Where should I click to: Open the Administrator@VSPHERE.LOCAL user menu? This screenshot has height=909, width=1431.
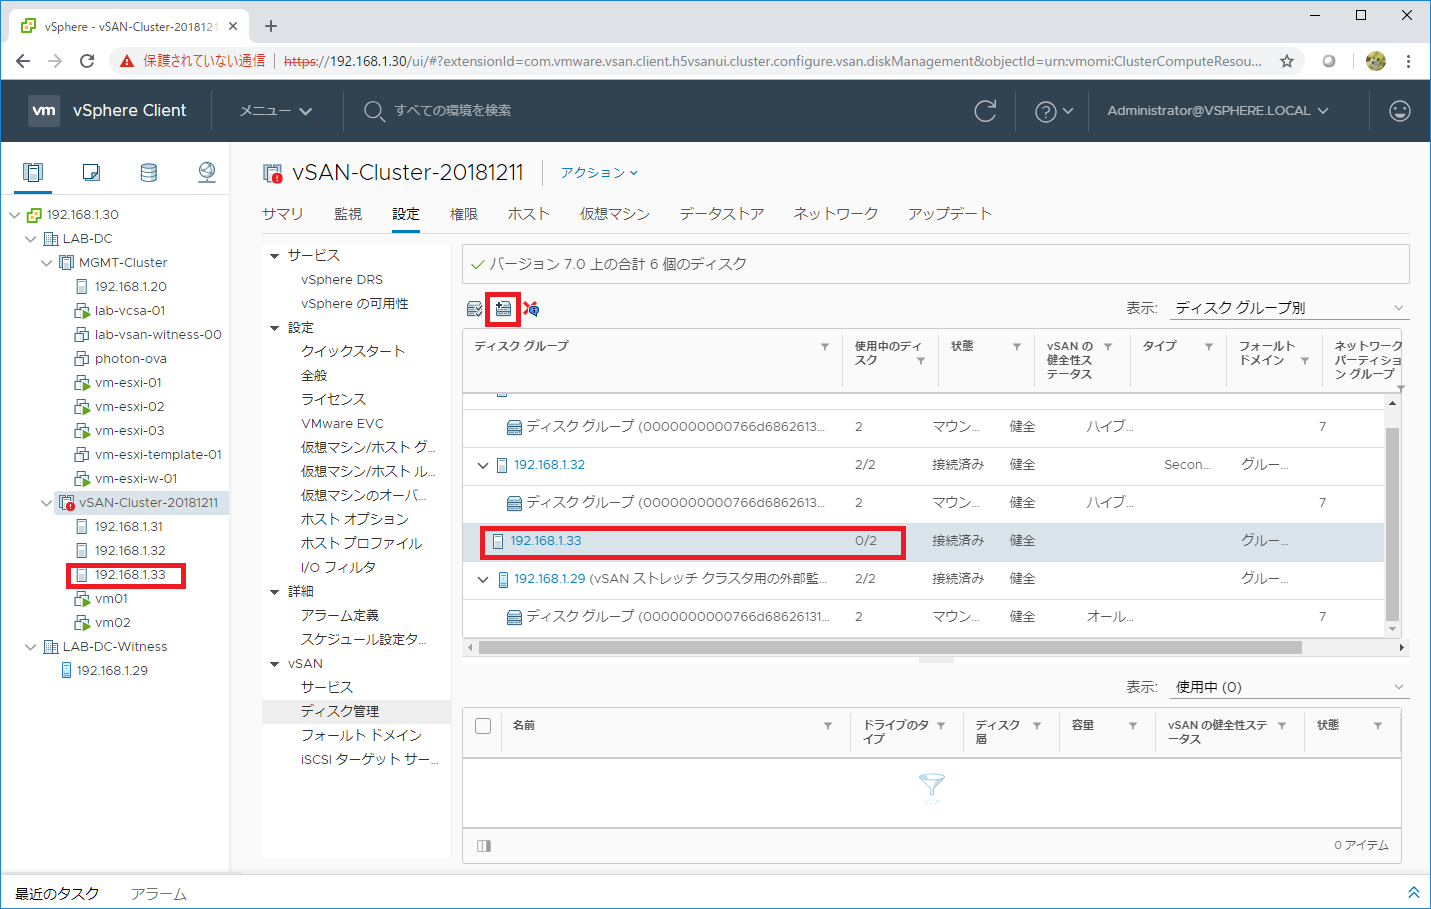pos(1218,111)
